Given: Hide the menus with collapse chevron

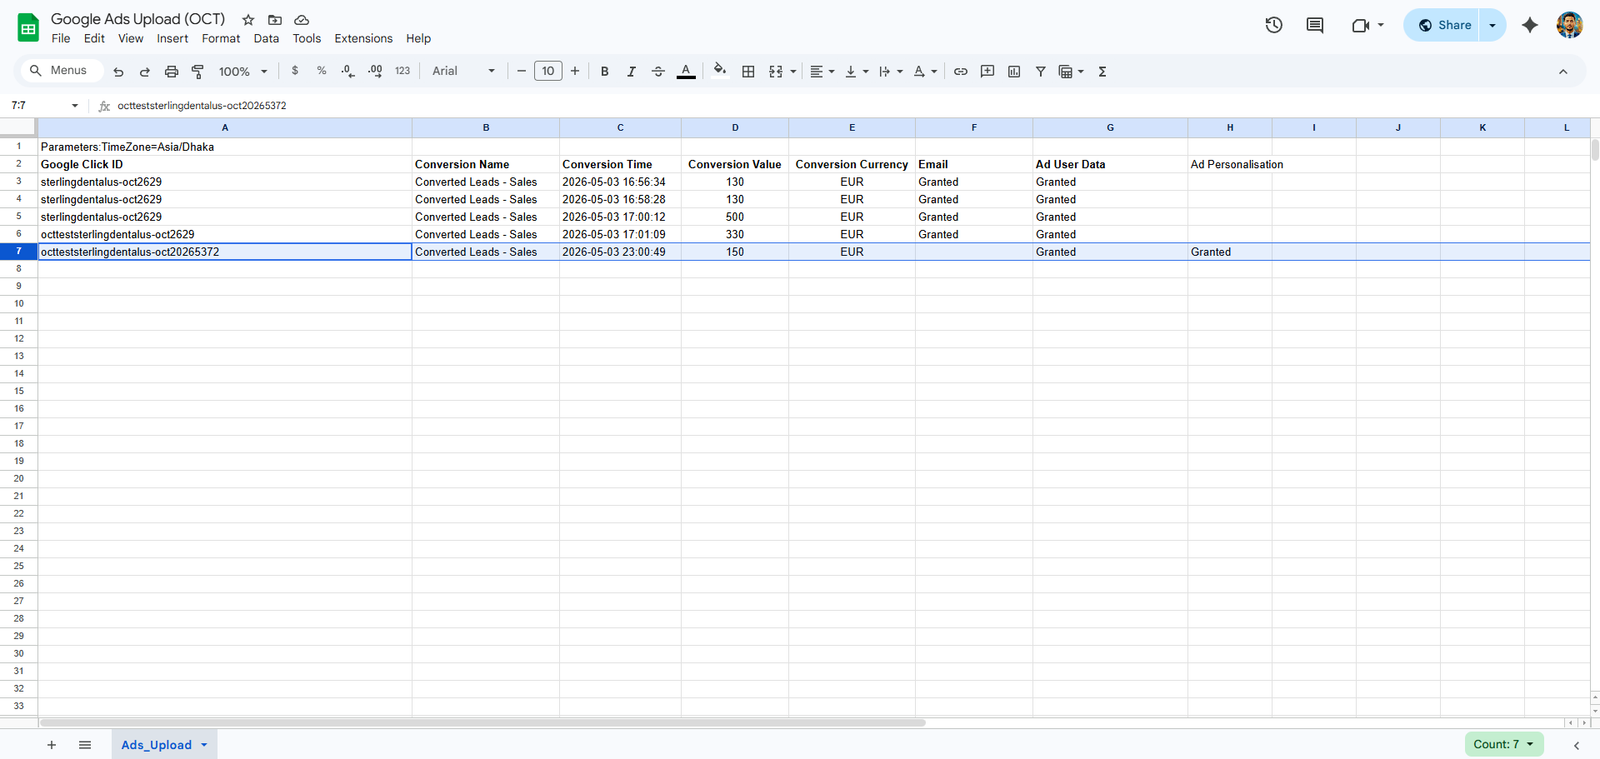Looking at the screenshot, I should click(x=1563, y=71).
